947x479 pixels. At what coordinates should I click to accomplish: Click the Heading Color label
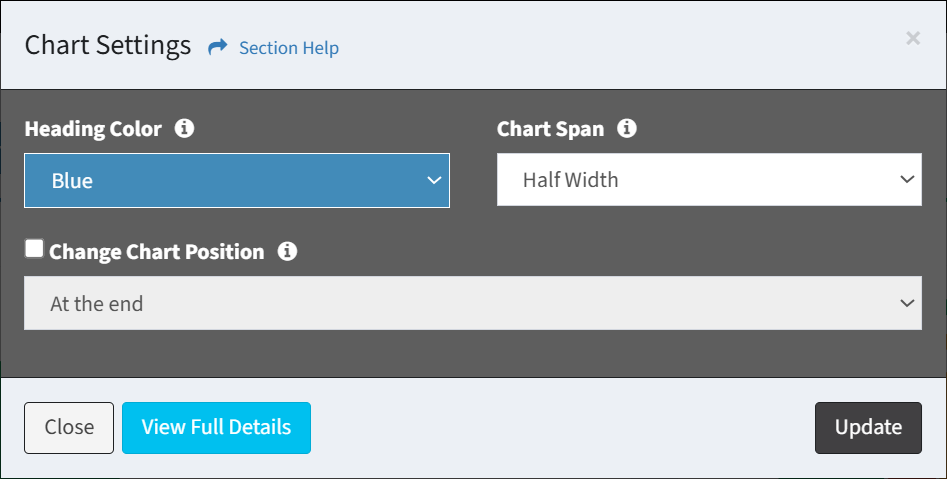pyautogui.click(x=93, y=129)
